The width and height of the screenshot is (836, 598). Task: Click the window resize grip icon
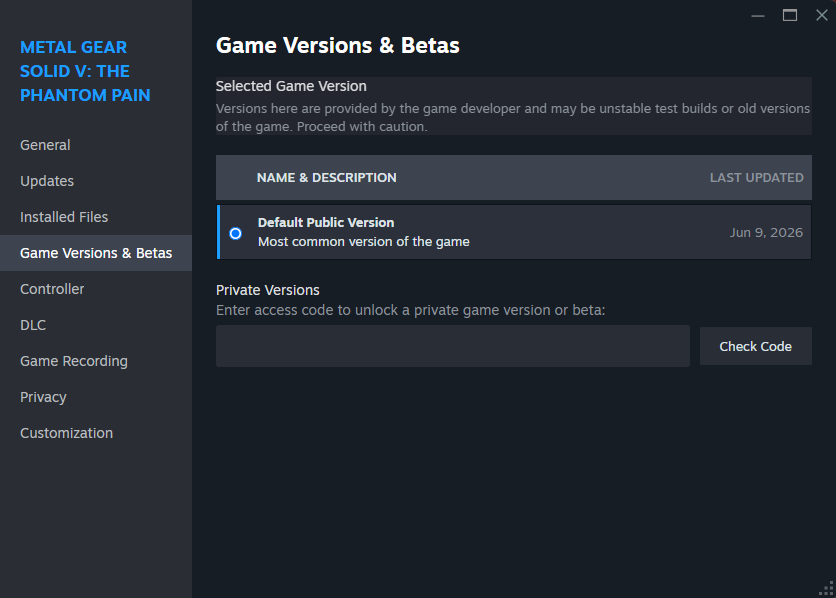point(827,589)
